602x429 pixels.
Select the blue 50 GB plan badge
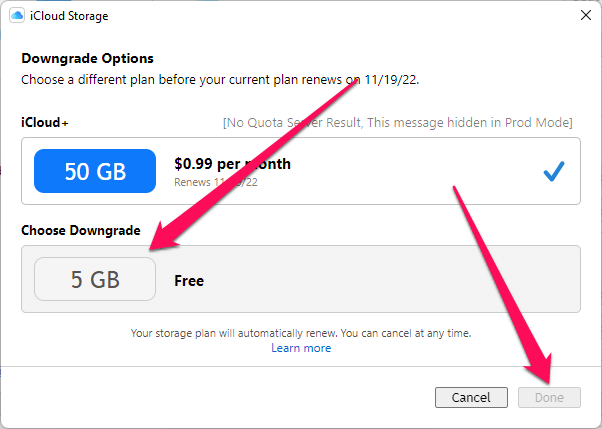pyautogui.click(x=95, y=171)
